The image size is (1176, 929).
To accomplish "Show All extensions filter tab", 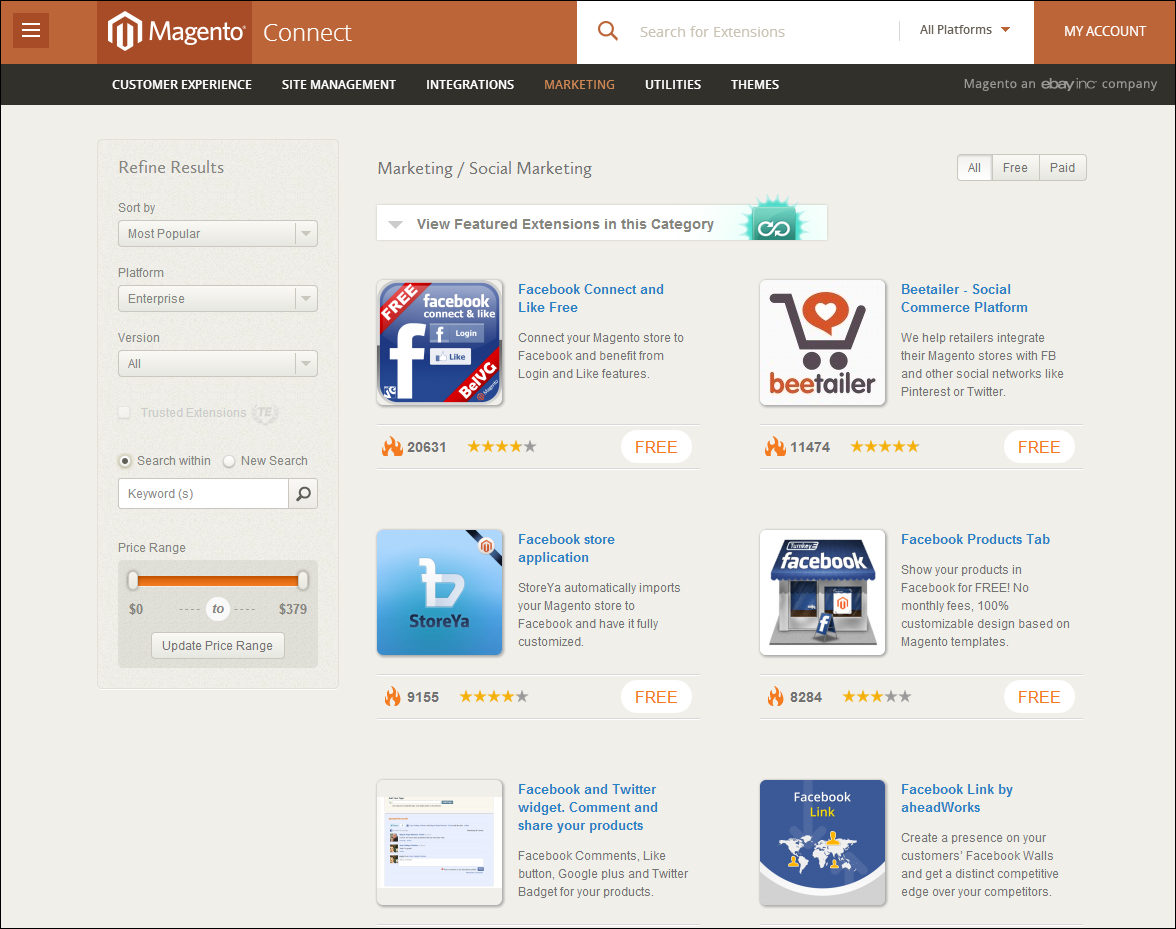I will (x=974, y=168).
